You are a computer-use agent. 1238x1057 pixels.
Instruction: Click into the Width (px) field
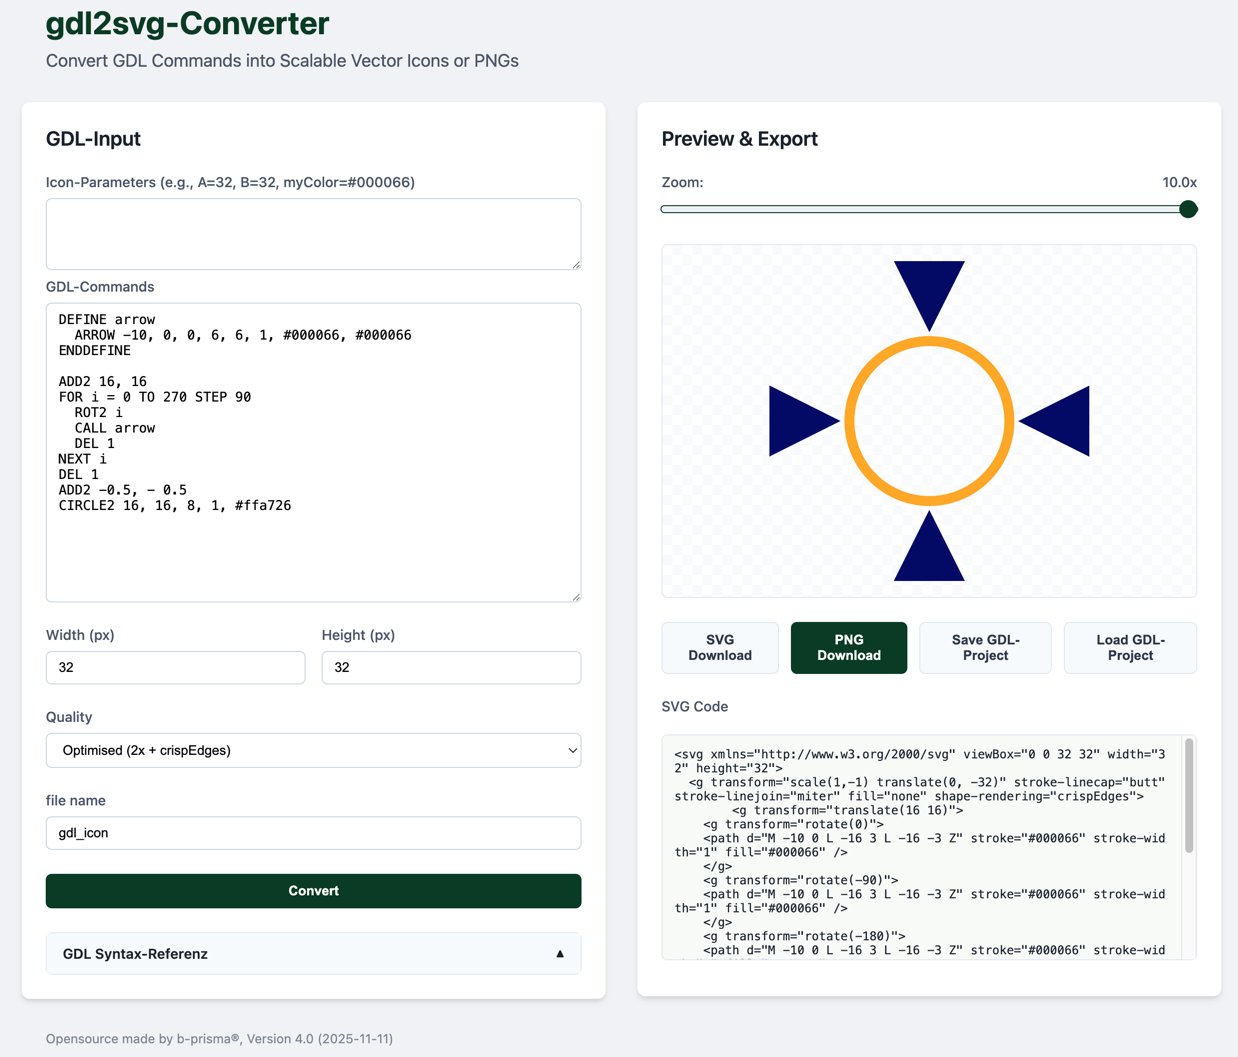[x=175, y=667]
